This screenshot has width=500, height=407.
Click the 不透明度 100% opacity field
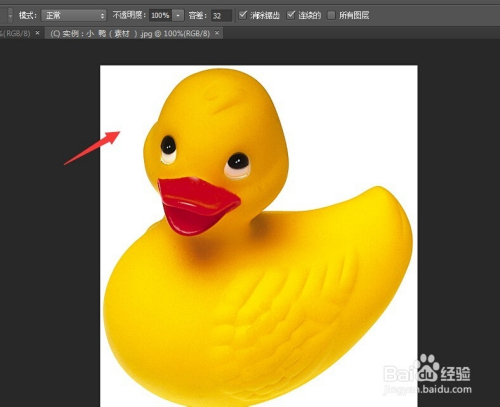tap(160, 15)
